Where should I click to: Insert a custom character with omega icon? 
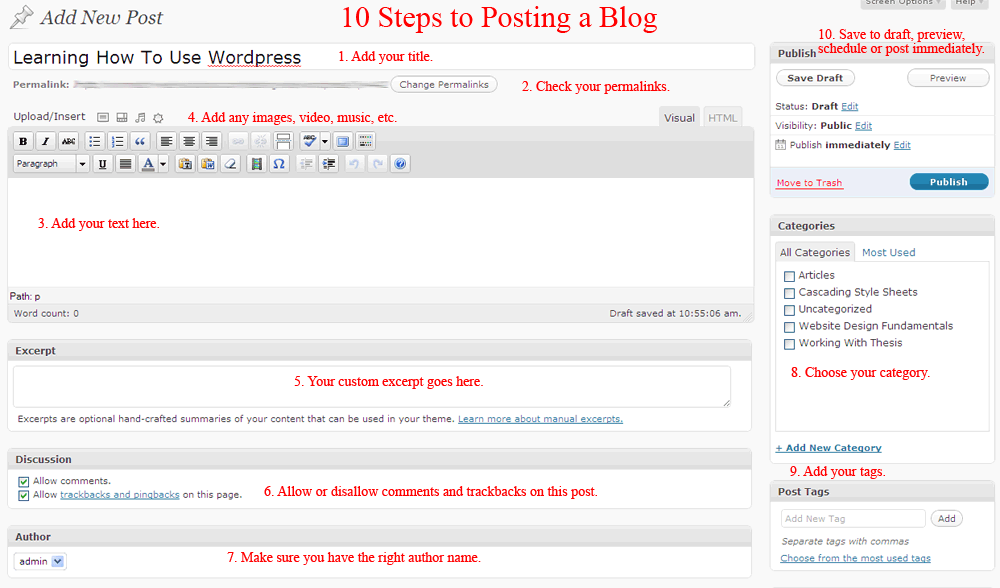(x=279, y=164)
